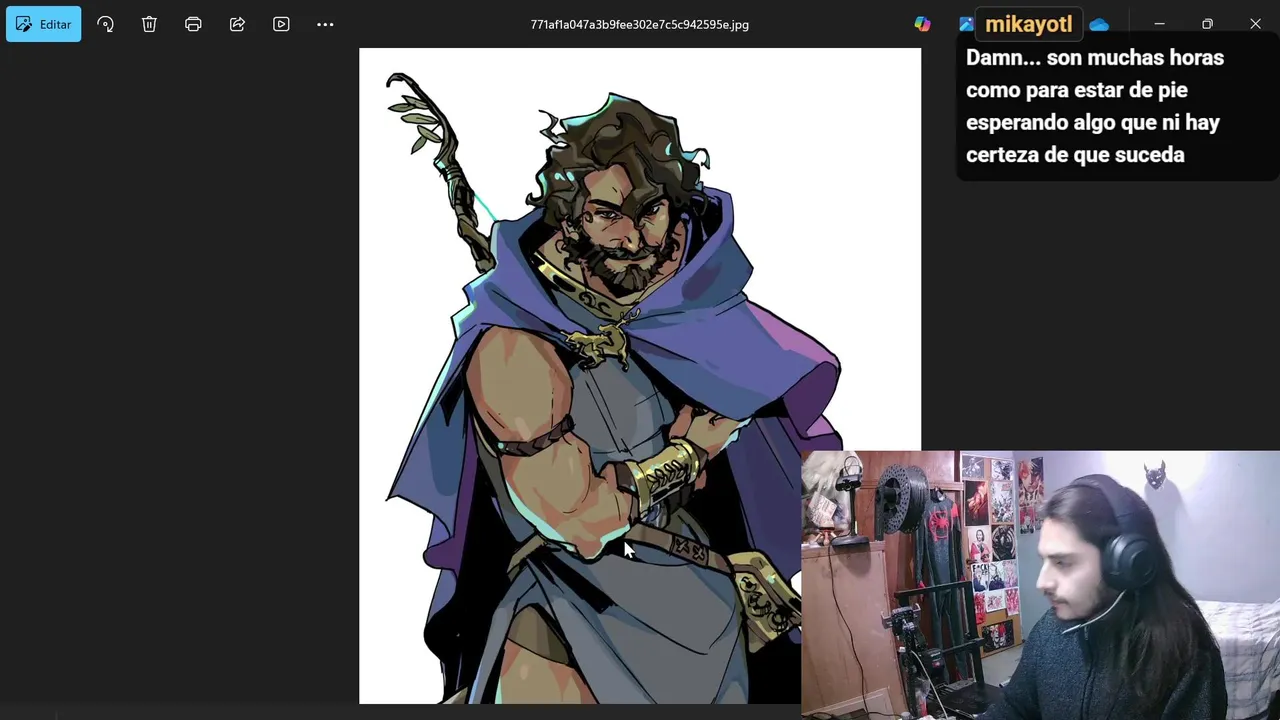The width and height of the screenshot is (1280, 720).
Task: Open the three-dots more options menu
Action: point(325,24)
